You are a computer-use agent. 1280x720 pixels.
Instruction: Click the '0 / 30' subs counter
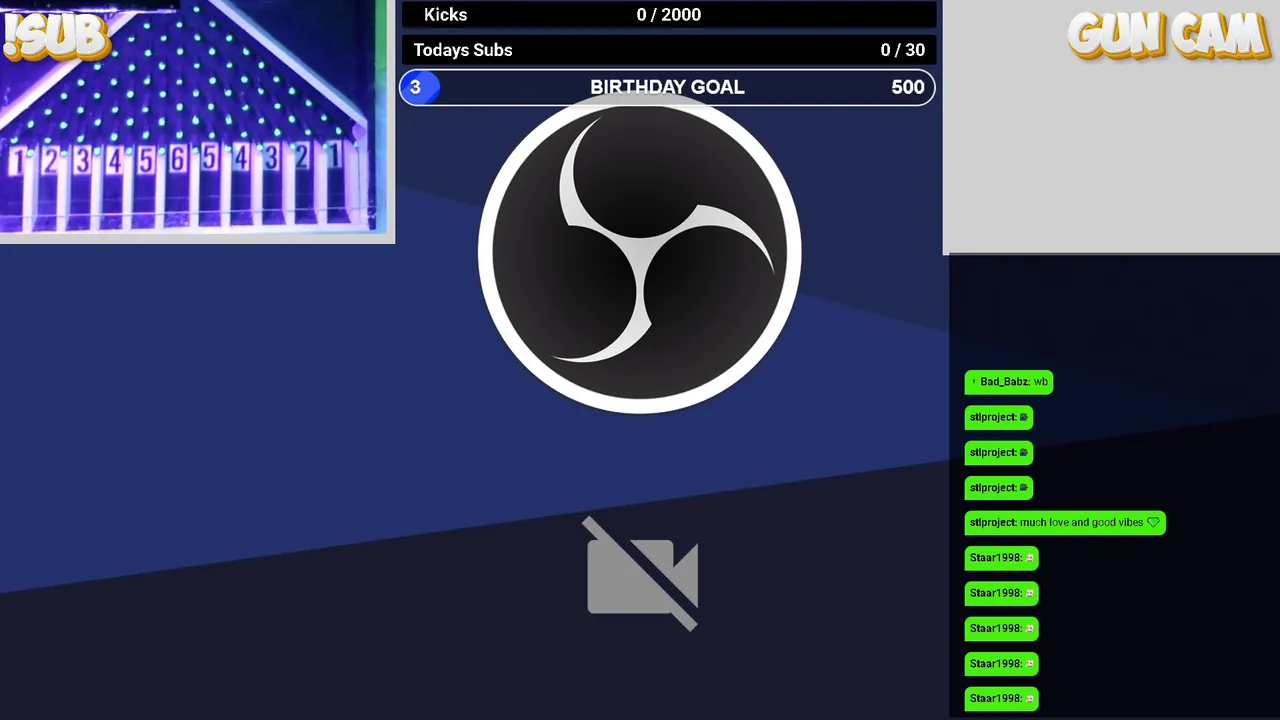[x=902, y=50]
